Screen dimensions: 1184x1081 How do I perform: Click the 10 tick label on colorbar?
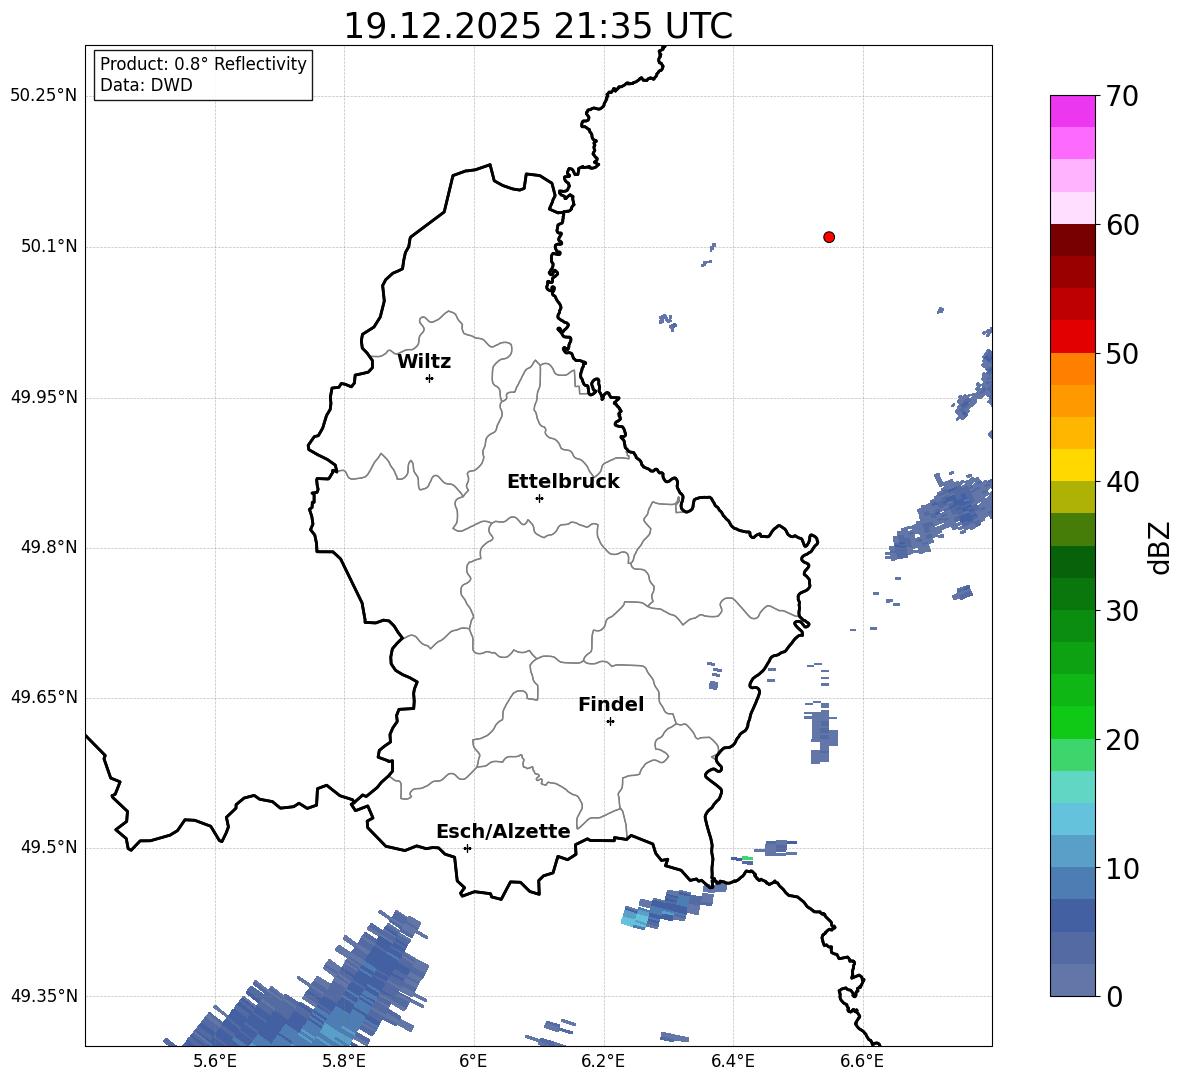click(1122, 868)
